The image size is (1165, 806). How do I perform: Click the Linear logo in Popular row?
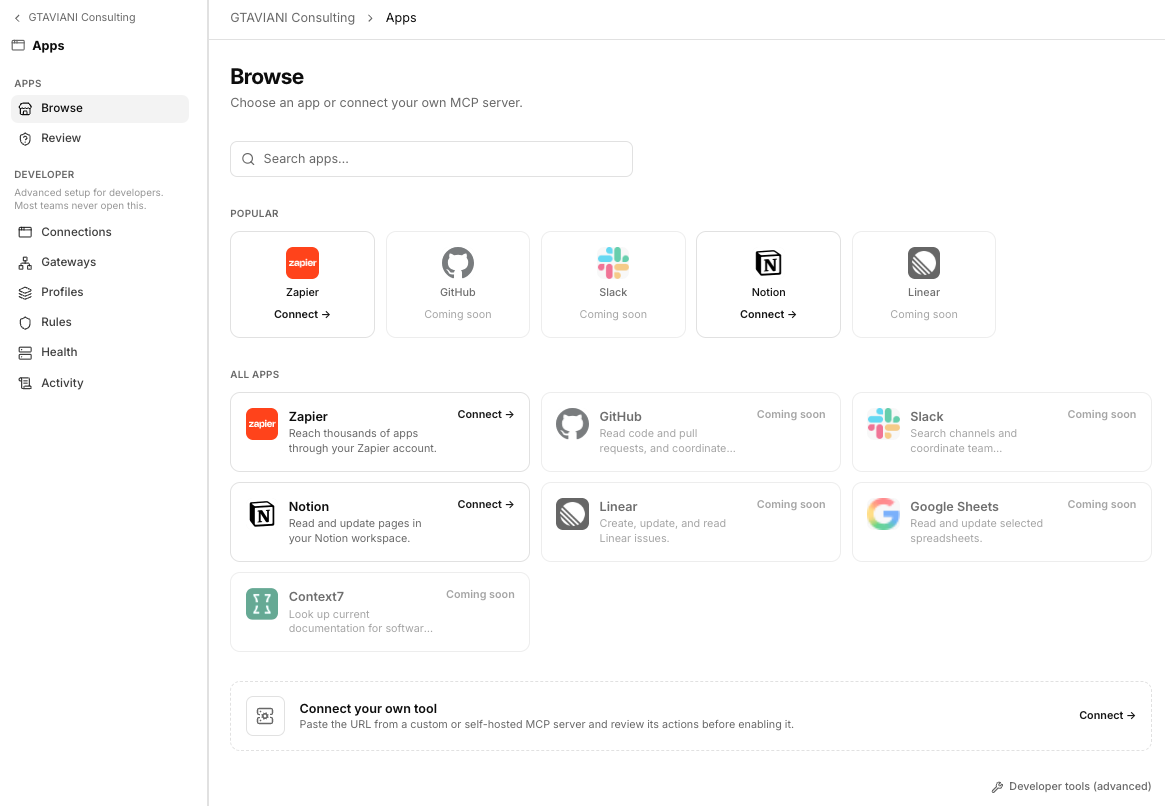pos(924,263)
